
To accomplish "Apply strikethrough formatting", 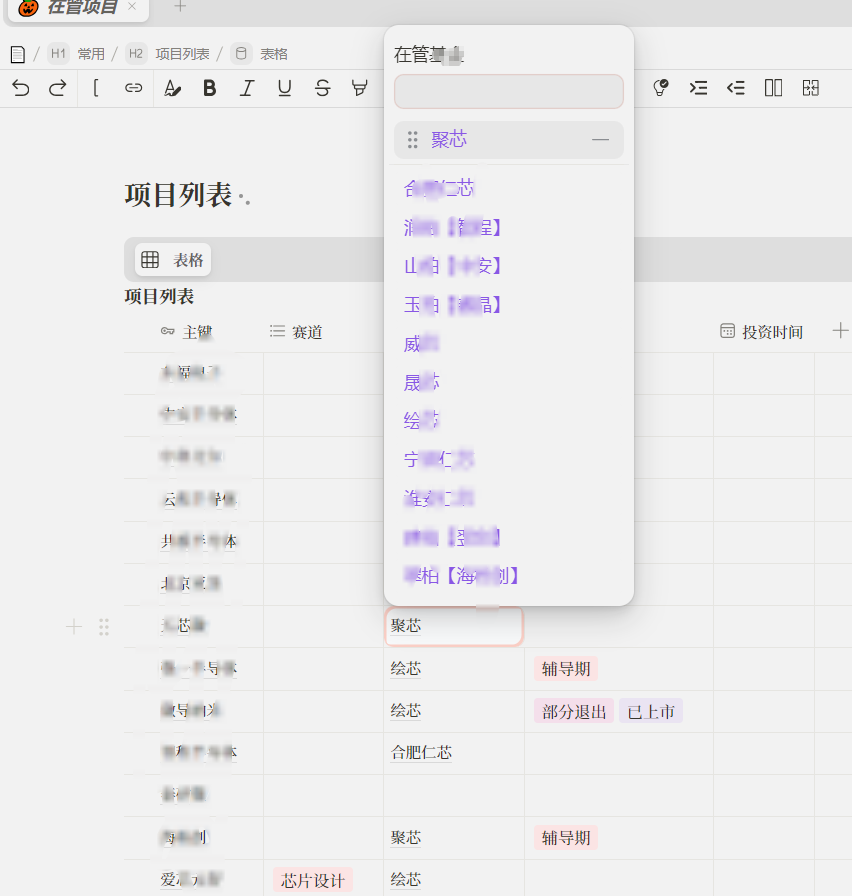I will tap(322, 88).
